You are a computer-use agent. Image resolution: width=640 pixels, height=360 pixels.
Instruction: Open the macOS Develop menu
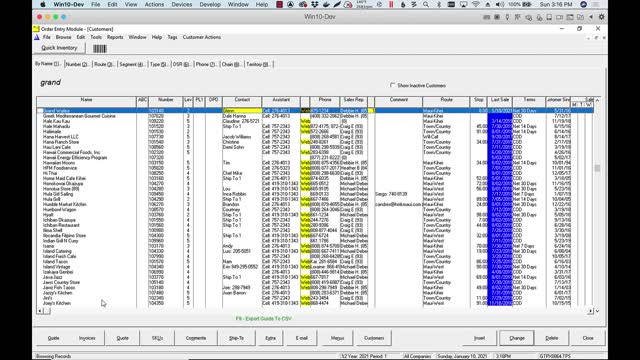click(210, 4)
